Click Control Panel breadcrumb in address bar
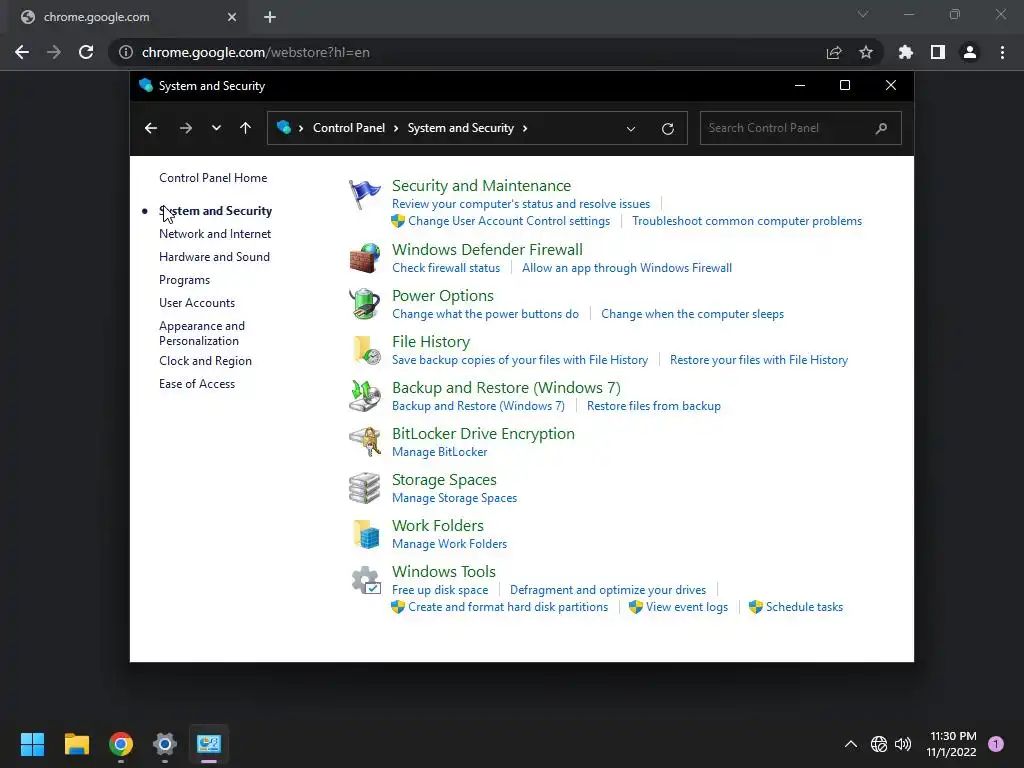Screen dimensions: 1024x768 pos(349,128)
